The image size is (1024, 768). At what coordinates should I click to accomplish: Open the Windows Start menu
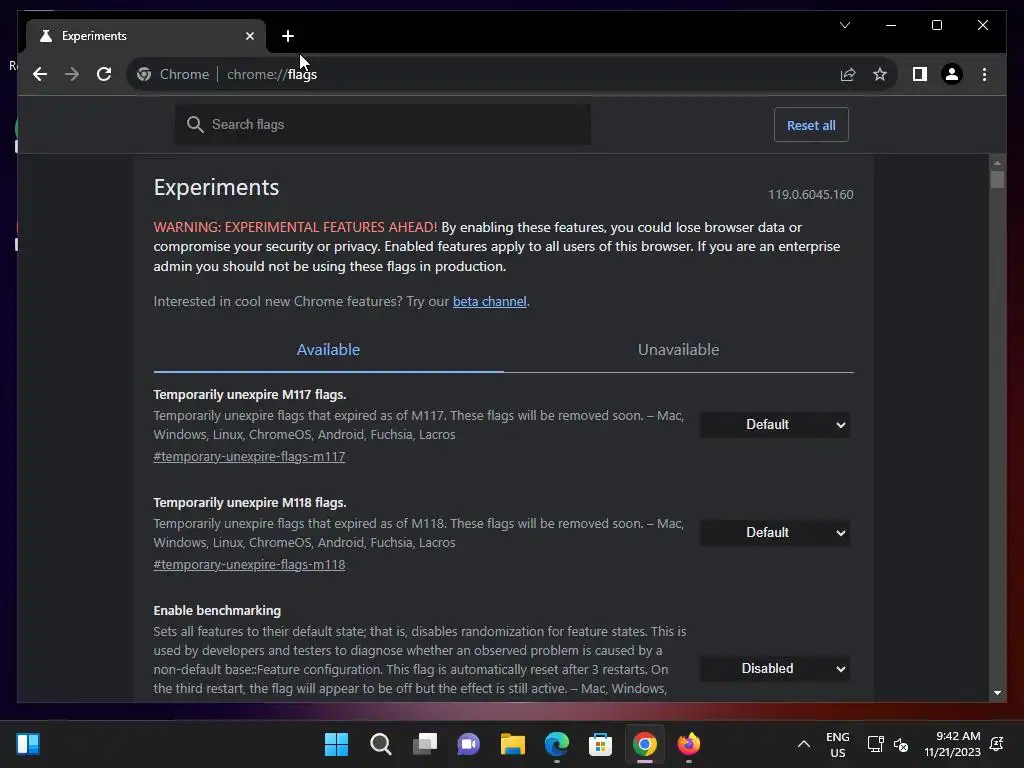click(x=336, y=744)
